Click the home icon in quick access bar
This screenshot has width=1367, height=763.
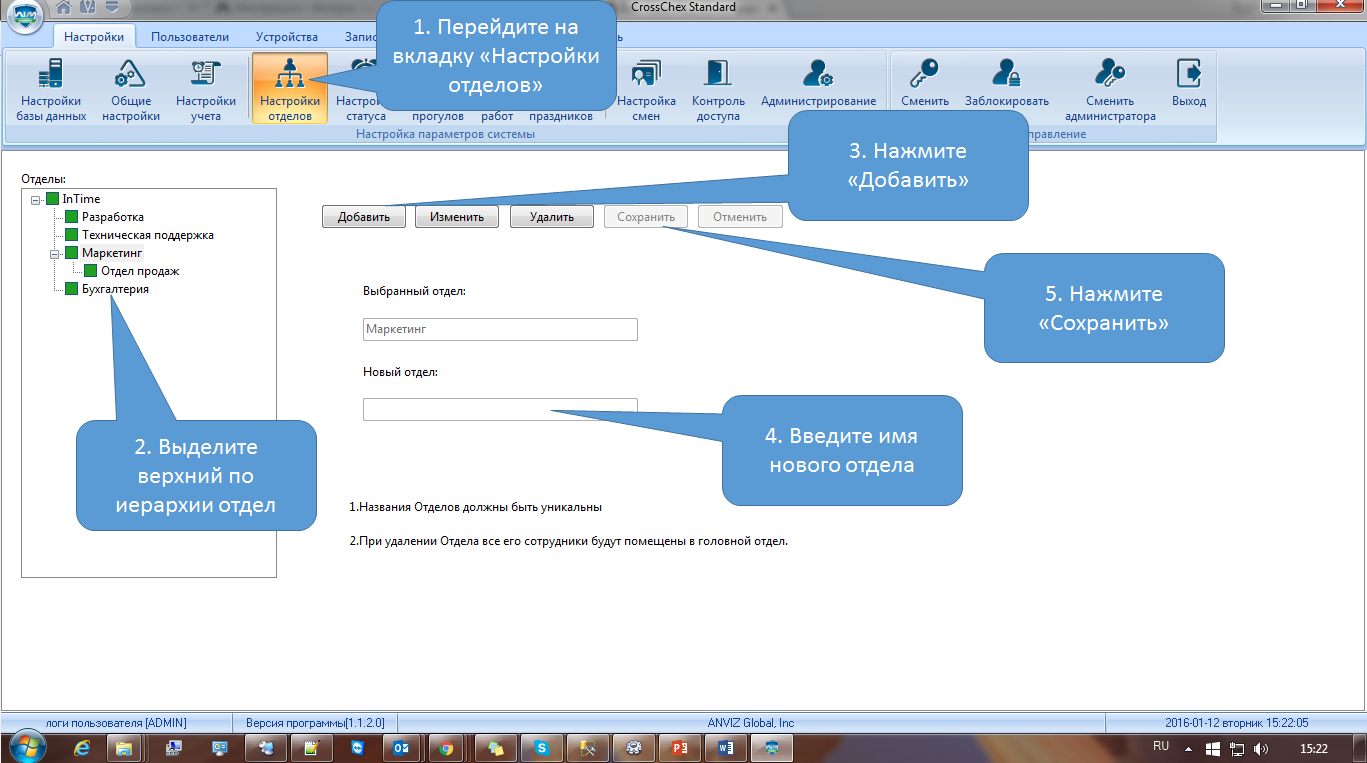tap(64, 8)
